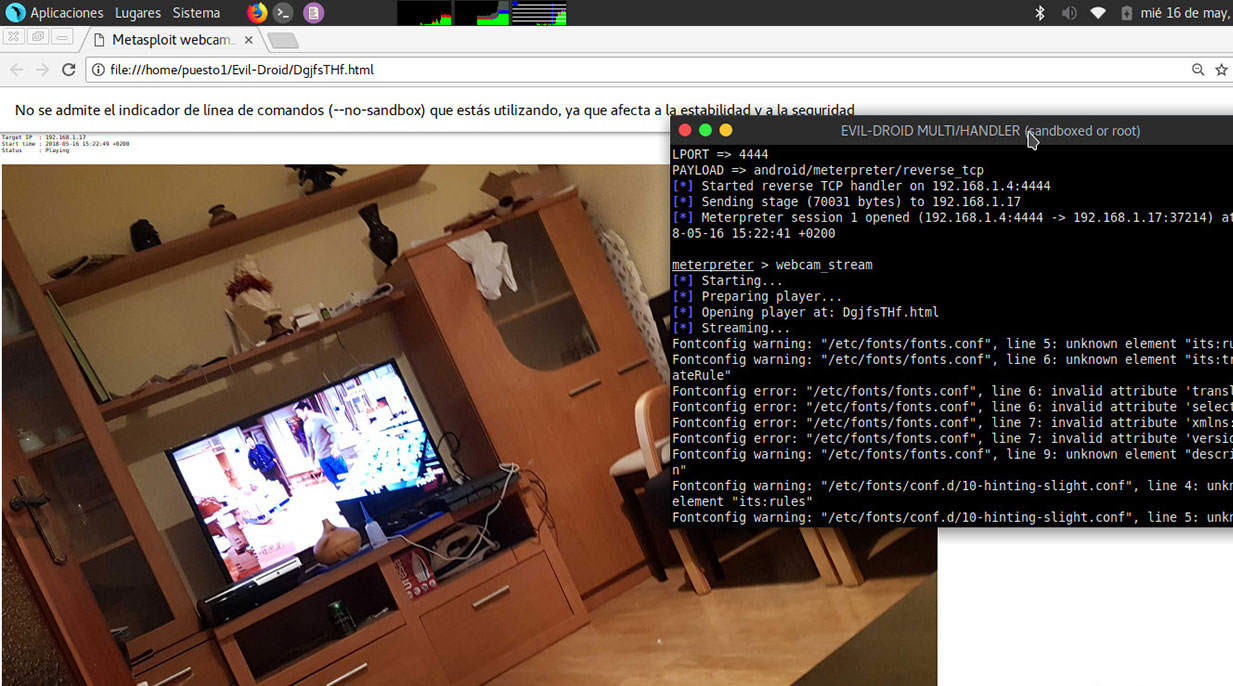The height and width of the screenshot is (686, 1233).
Task: Open the purple text editor launcher
Action: coord(313,13)
